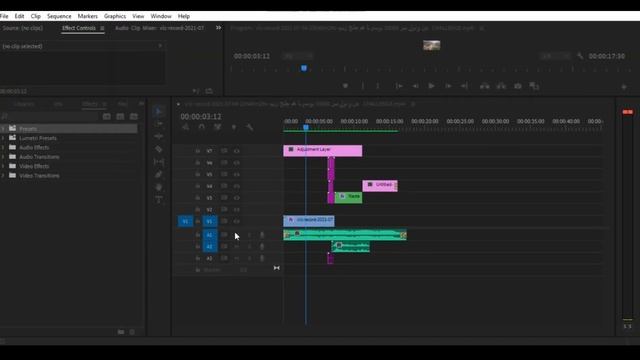Click the 32-bit Color effects filter icon
This screenshot has width=640, height=360.
click(120, 117)
